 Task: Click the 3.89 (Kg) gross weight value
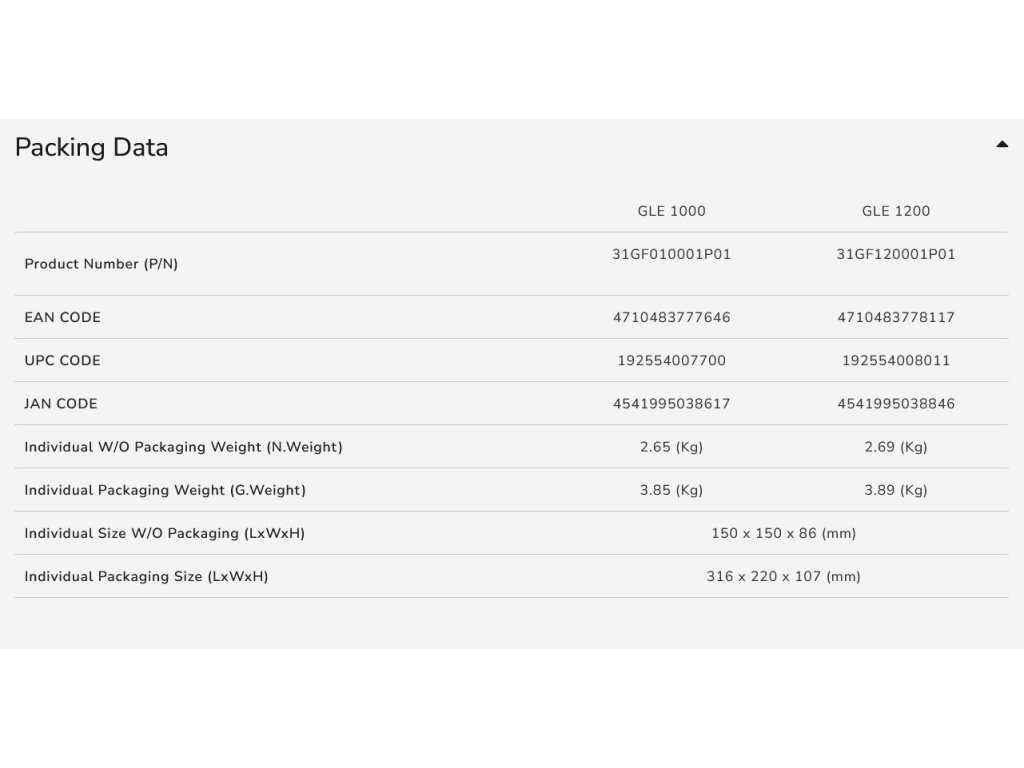pos(895,490)
